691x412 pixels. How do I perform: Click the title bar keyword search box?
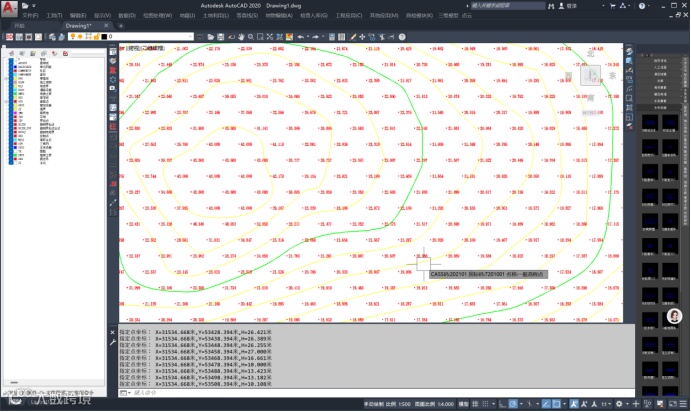click(508, 6)
